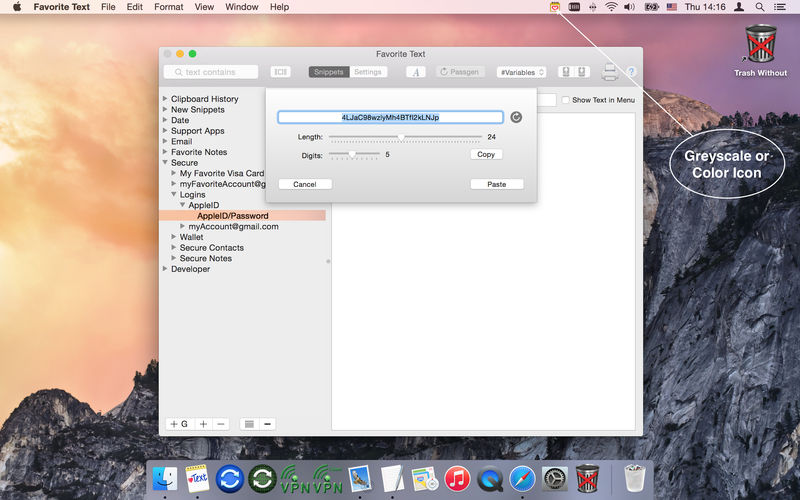This screenshot has width=800, height=500.
Task: Open the #Variables dropdown
Action: pos(521,72)
